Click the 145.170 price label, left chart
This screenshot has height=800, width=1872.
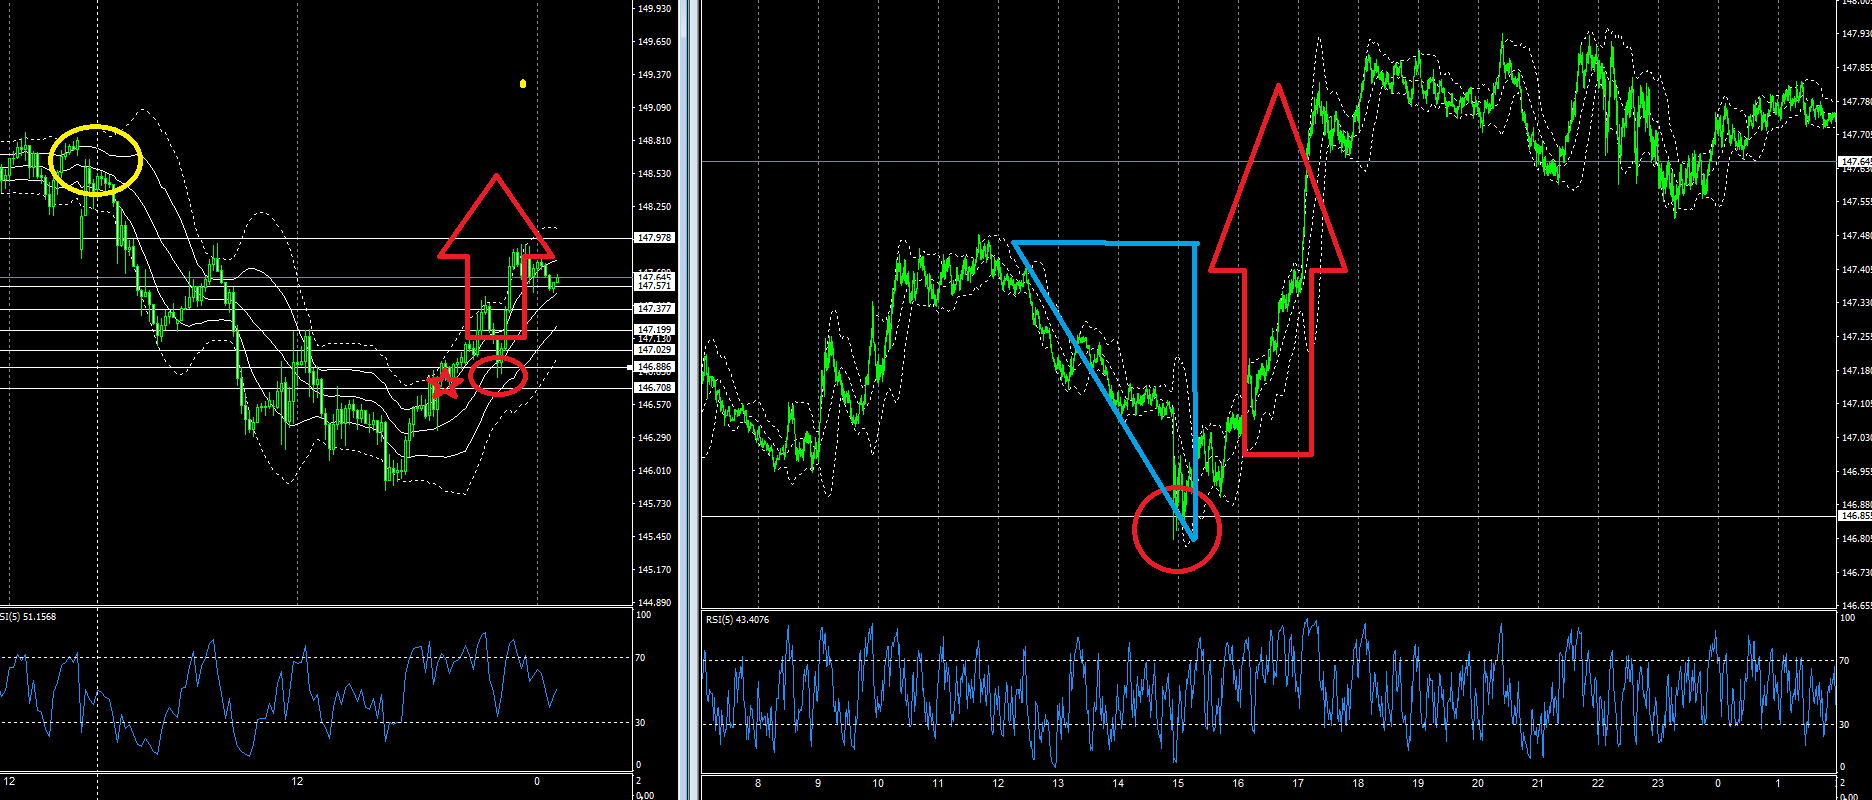pos(654,570)
